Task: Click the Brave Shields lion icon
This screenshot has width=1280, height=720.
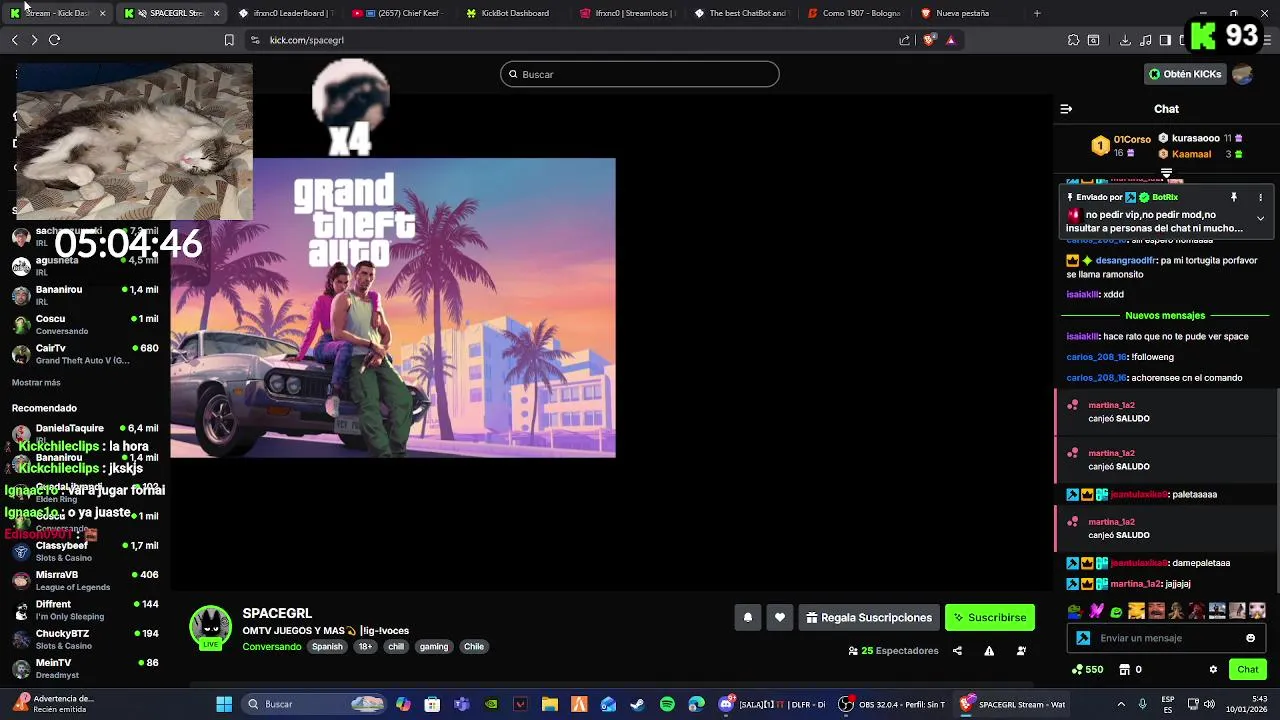Action: pyautogui.click(x=929, y=40)
